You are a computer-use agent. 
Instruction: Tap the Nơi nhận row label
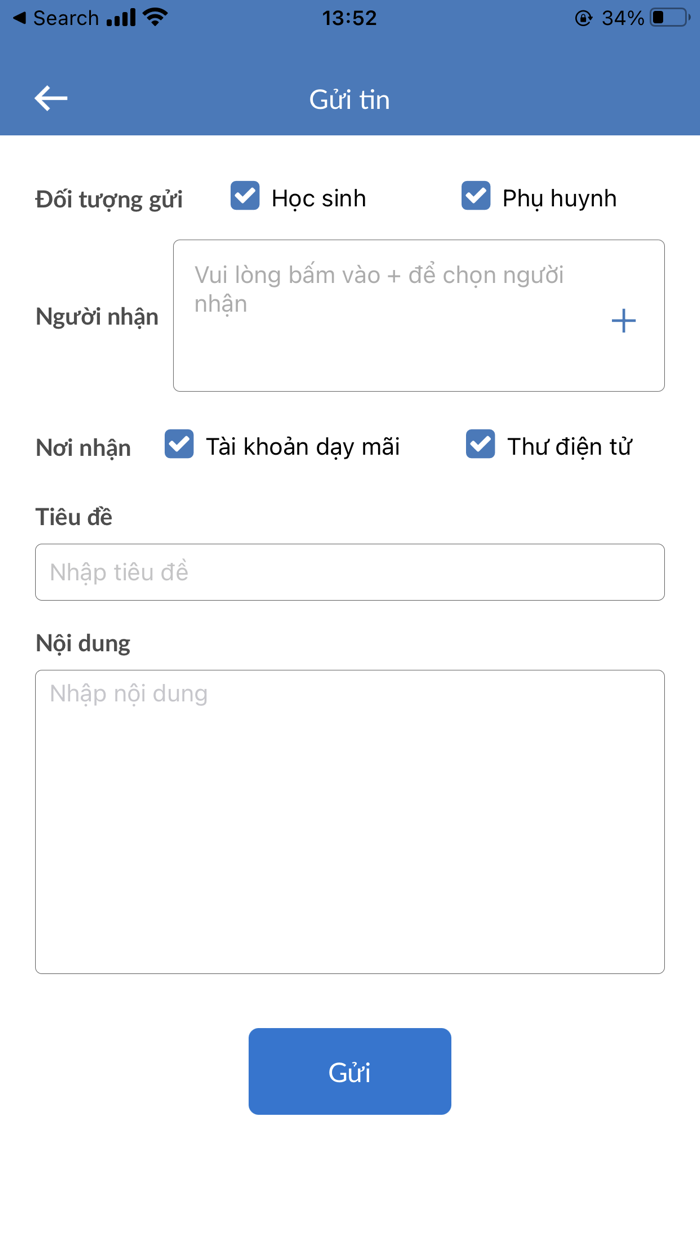click(83, 448)
